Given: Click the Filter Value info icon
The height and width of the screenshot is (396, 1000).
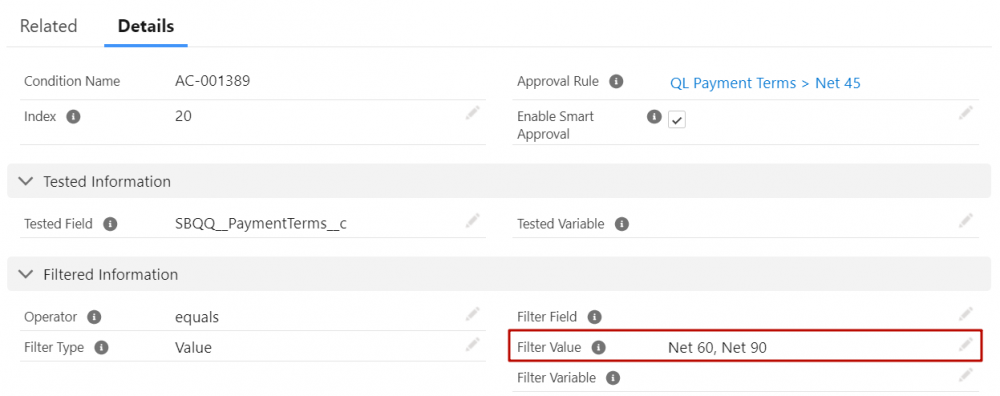Looking at the screenshot, I should pyautogui.click(x=598, y=348).
